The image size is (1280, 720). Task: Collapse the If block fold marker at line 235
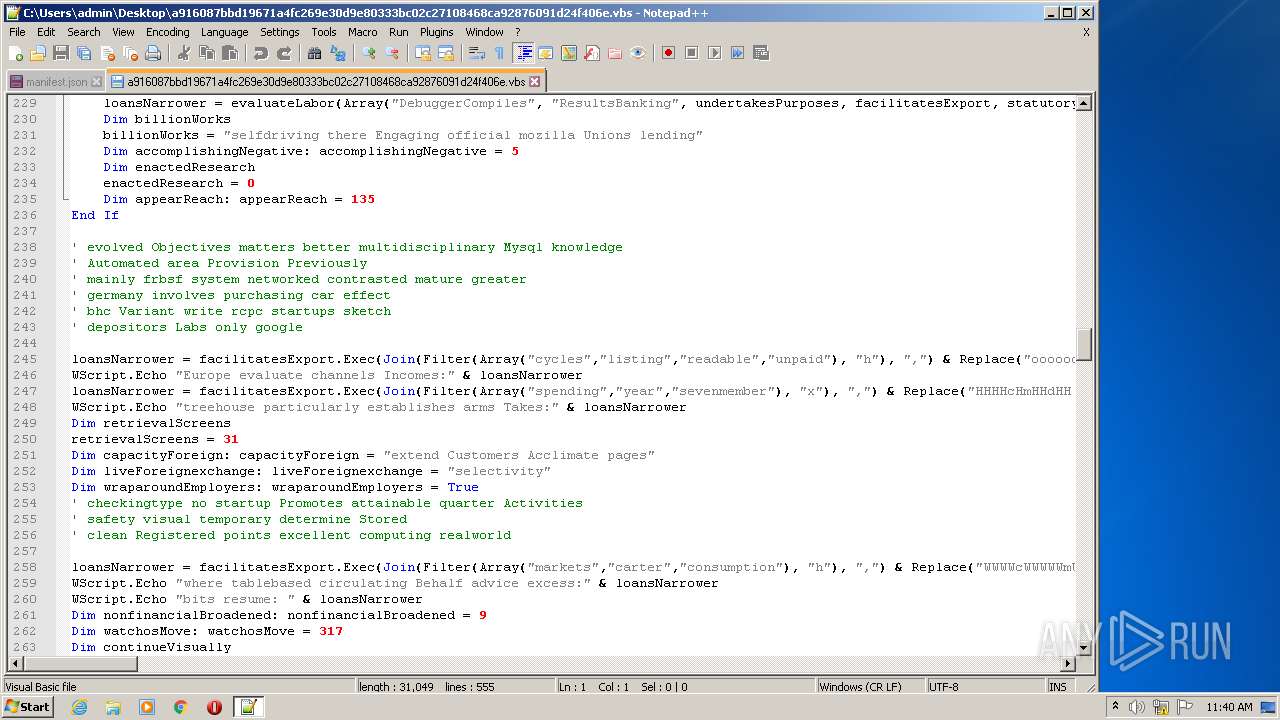tap(64, 199)
